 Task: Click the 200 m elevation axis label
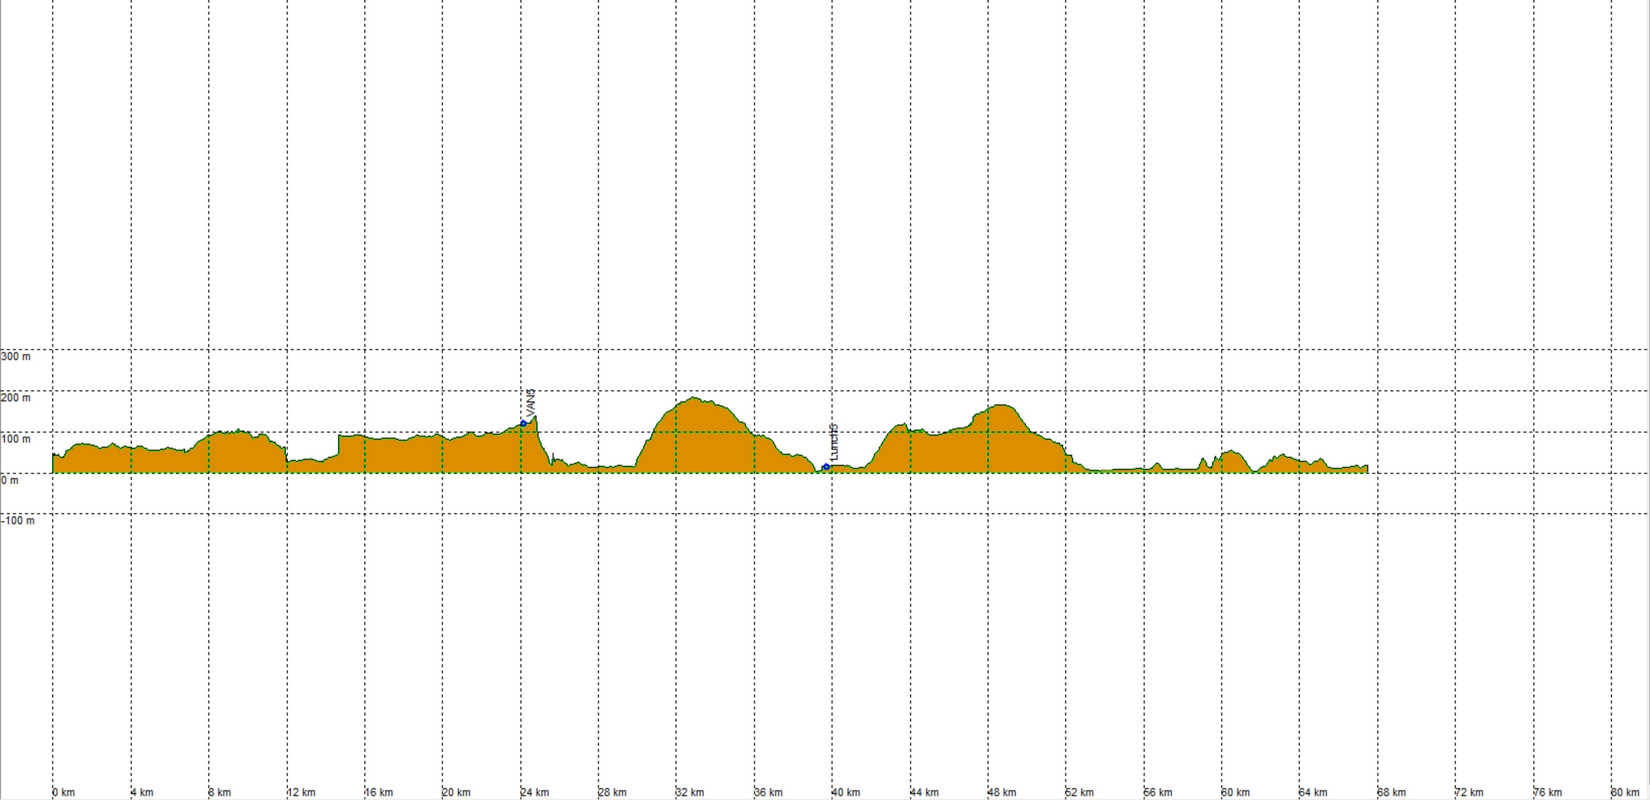(x=16, y=398)
